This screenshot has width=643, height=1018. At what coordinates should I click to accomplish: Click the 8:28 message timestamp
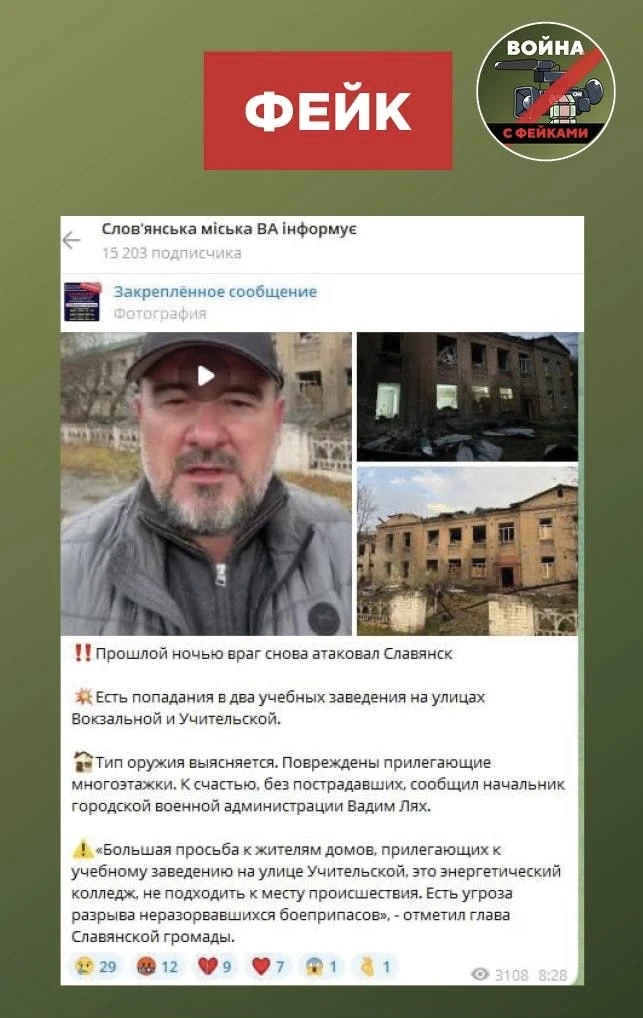point(553,975)
